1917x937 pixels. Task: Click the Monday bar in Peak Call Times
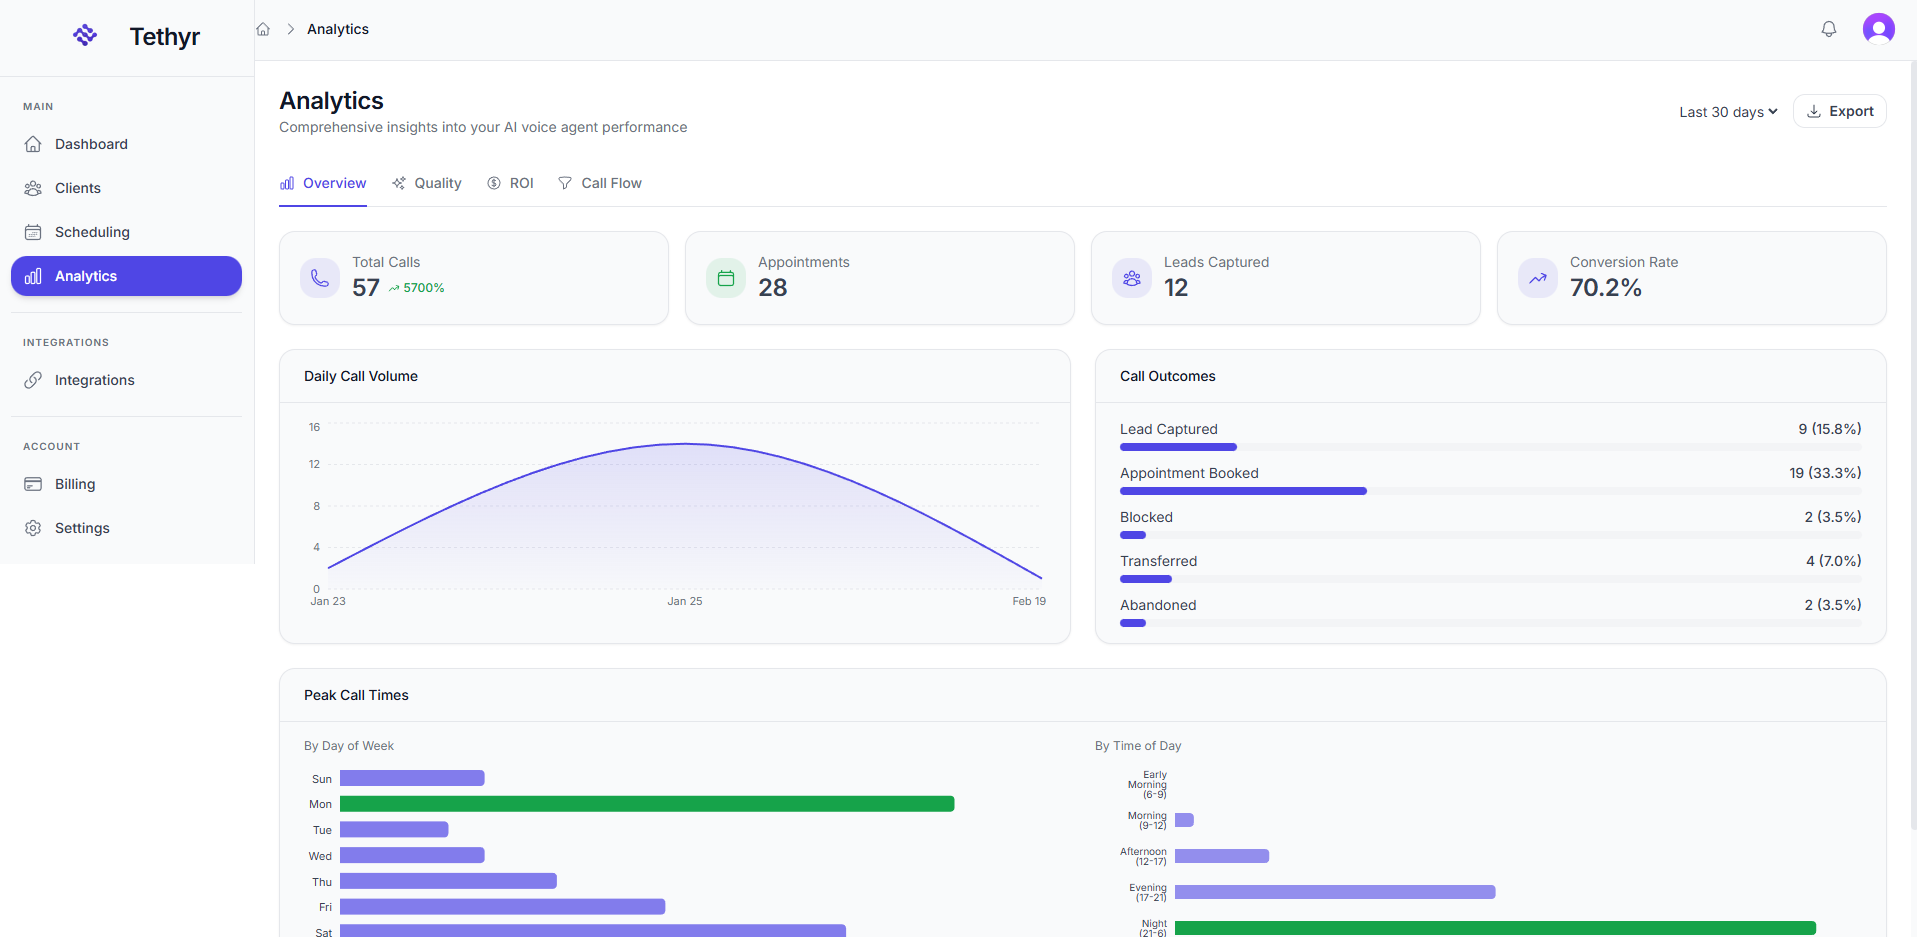click(646, 803)
